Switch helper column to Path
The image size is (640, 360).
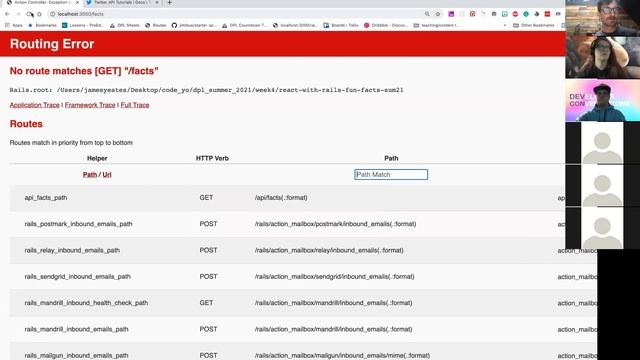click(x=90, y=174)
